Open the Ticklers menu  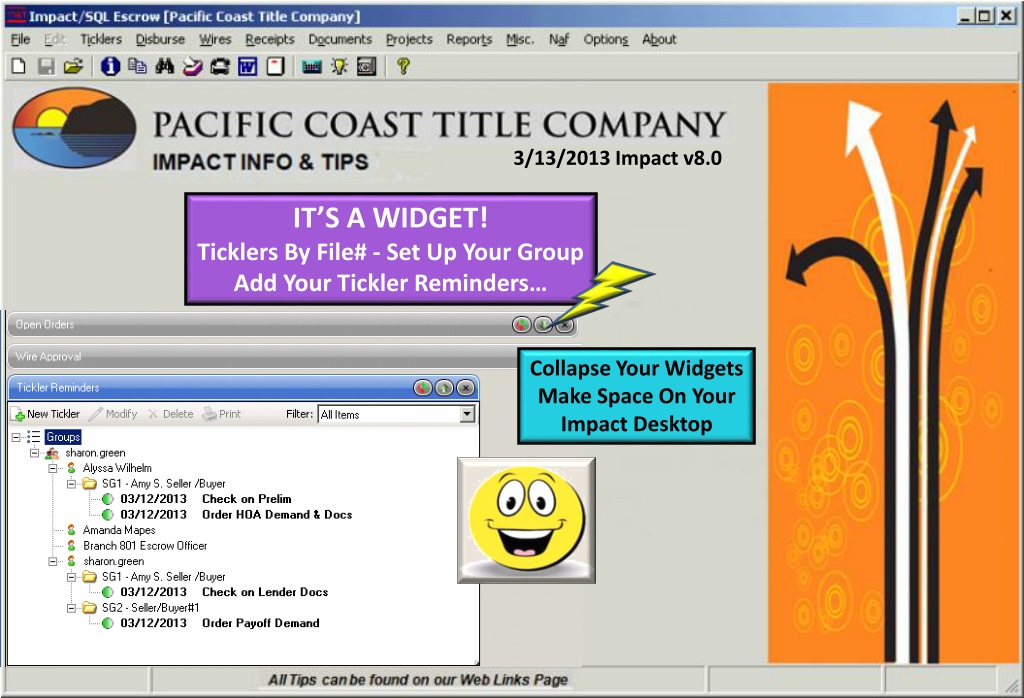pos(101,40)
